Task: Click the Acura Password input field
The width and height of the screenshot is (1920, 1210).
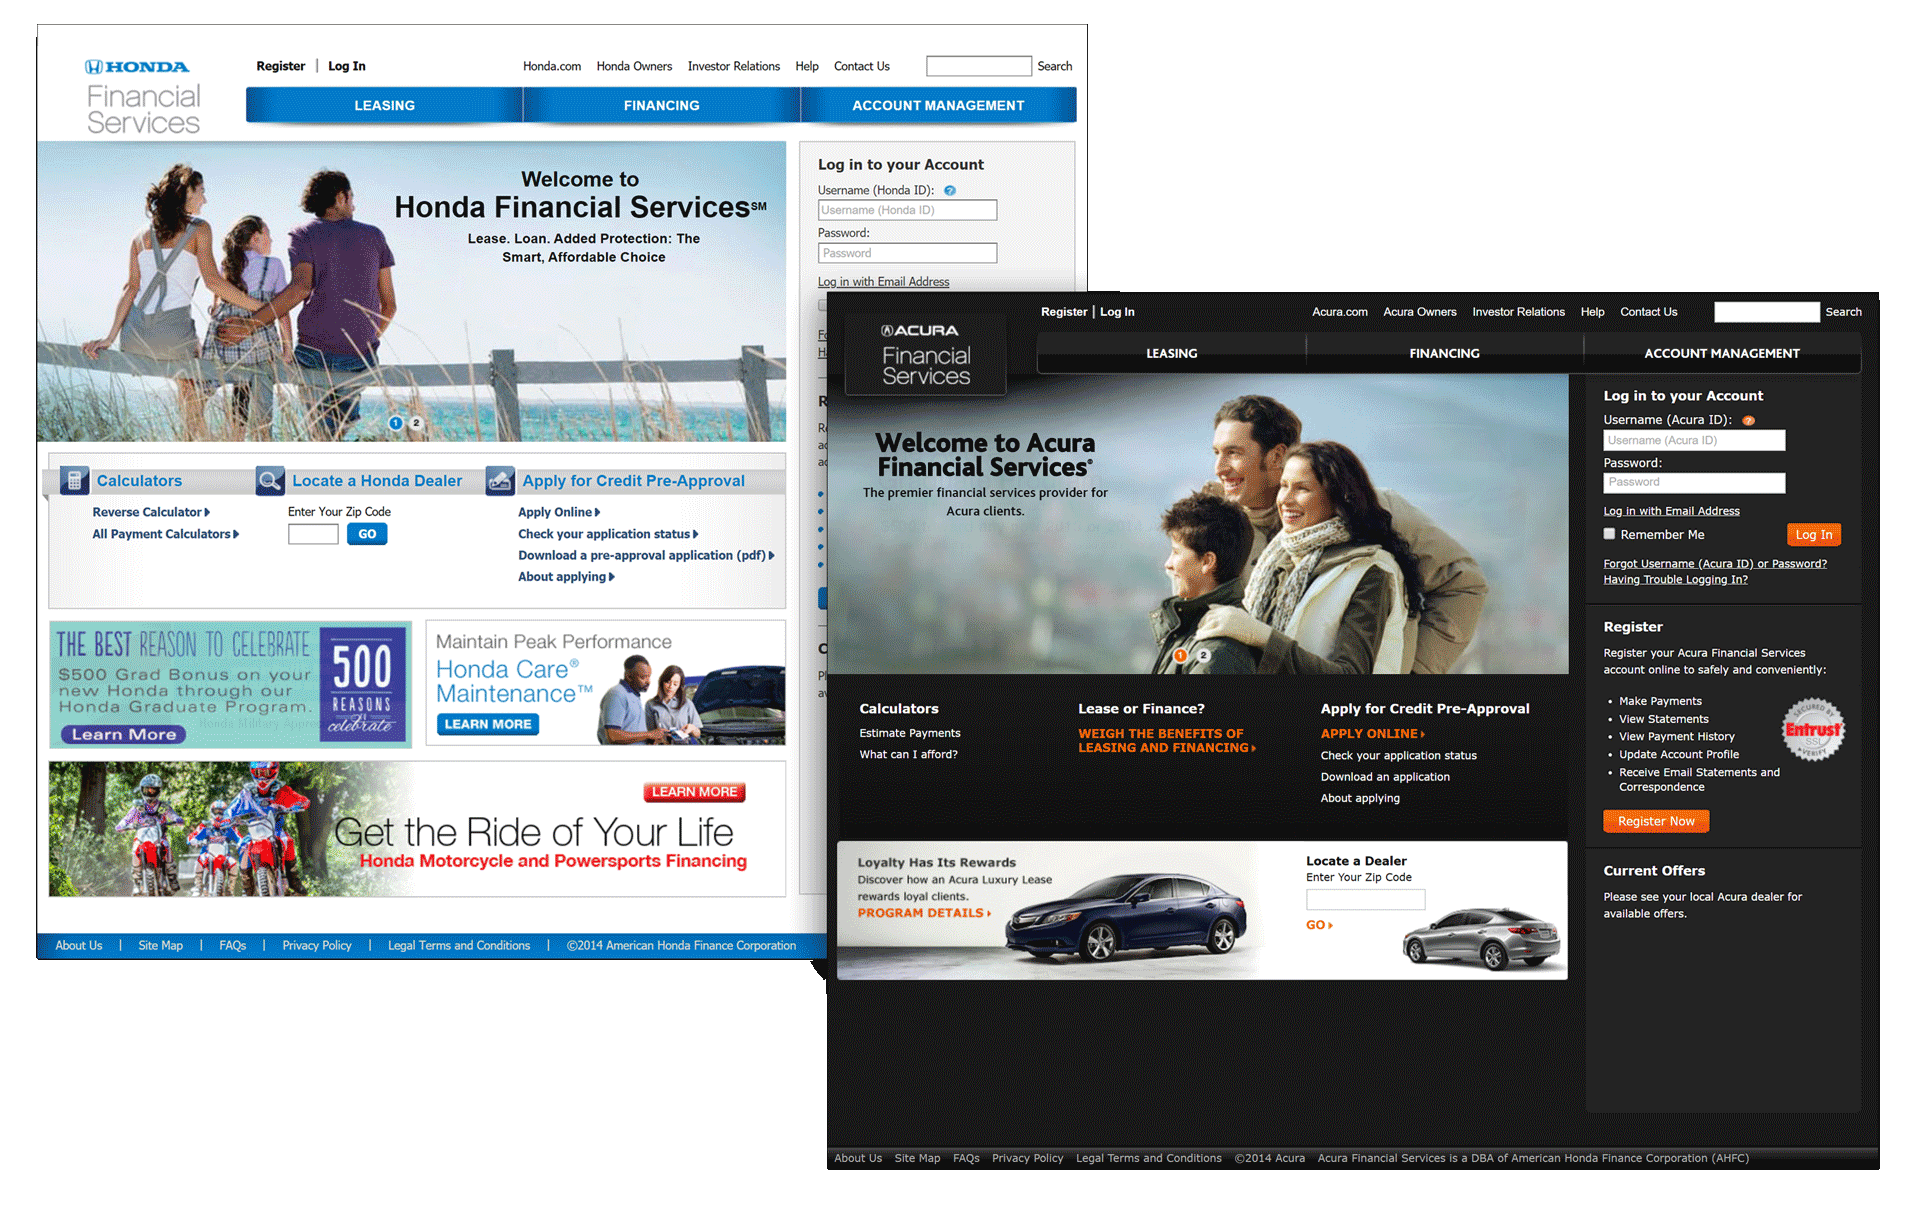Action: 1694,483
